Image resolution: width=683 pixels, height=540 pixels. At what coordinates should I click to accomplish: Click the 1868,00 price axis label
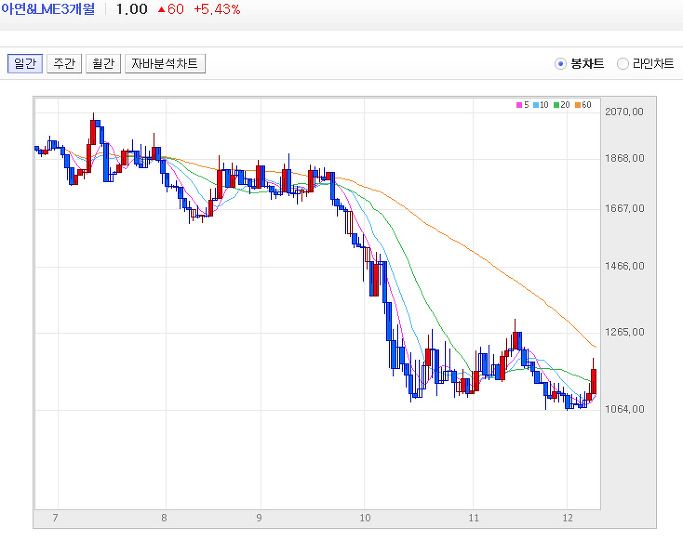tap(624, 158)
